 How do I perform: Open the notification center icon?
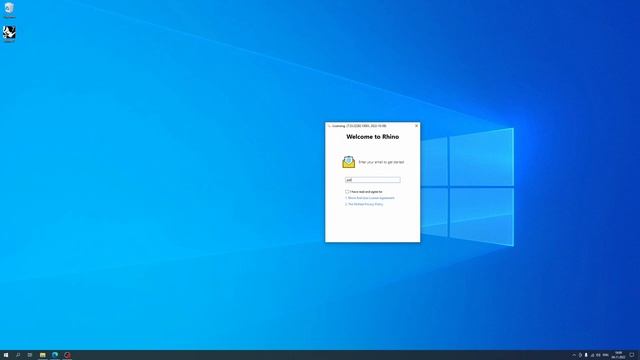point(631,355)
